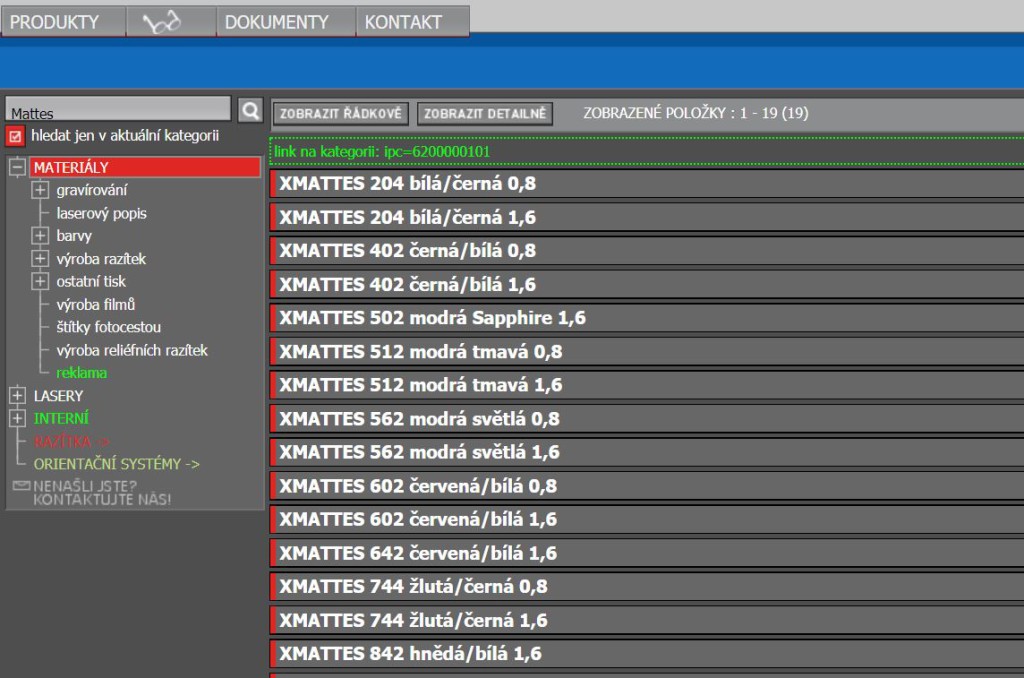Click the magnifier search icon
This screenshot has width=1024, height=678.
tap(250, 110)
